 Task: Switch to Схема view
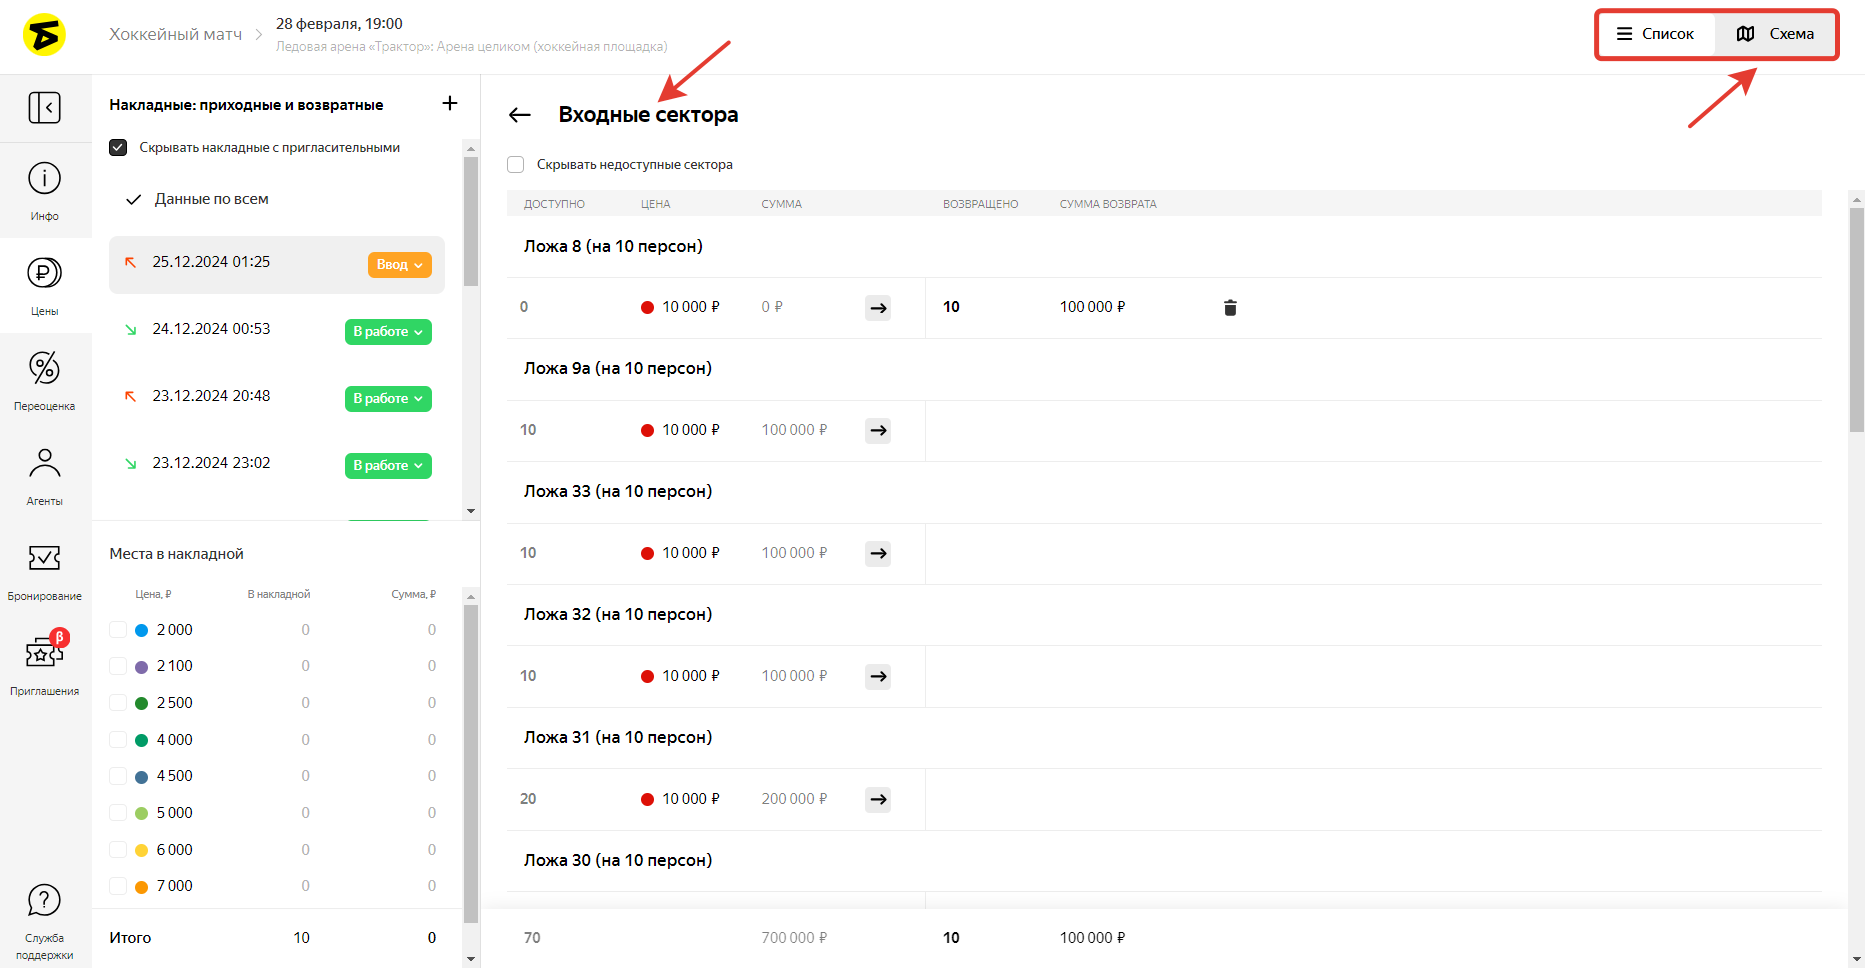[1776, 34]
